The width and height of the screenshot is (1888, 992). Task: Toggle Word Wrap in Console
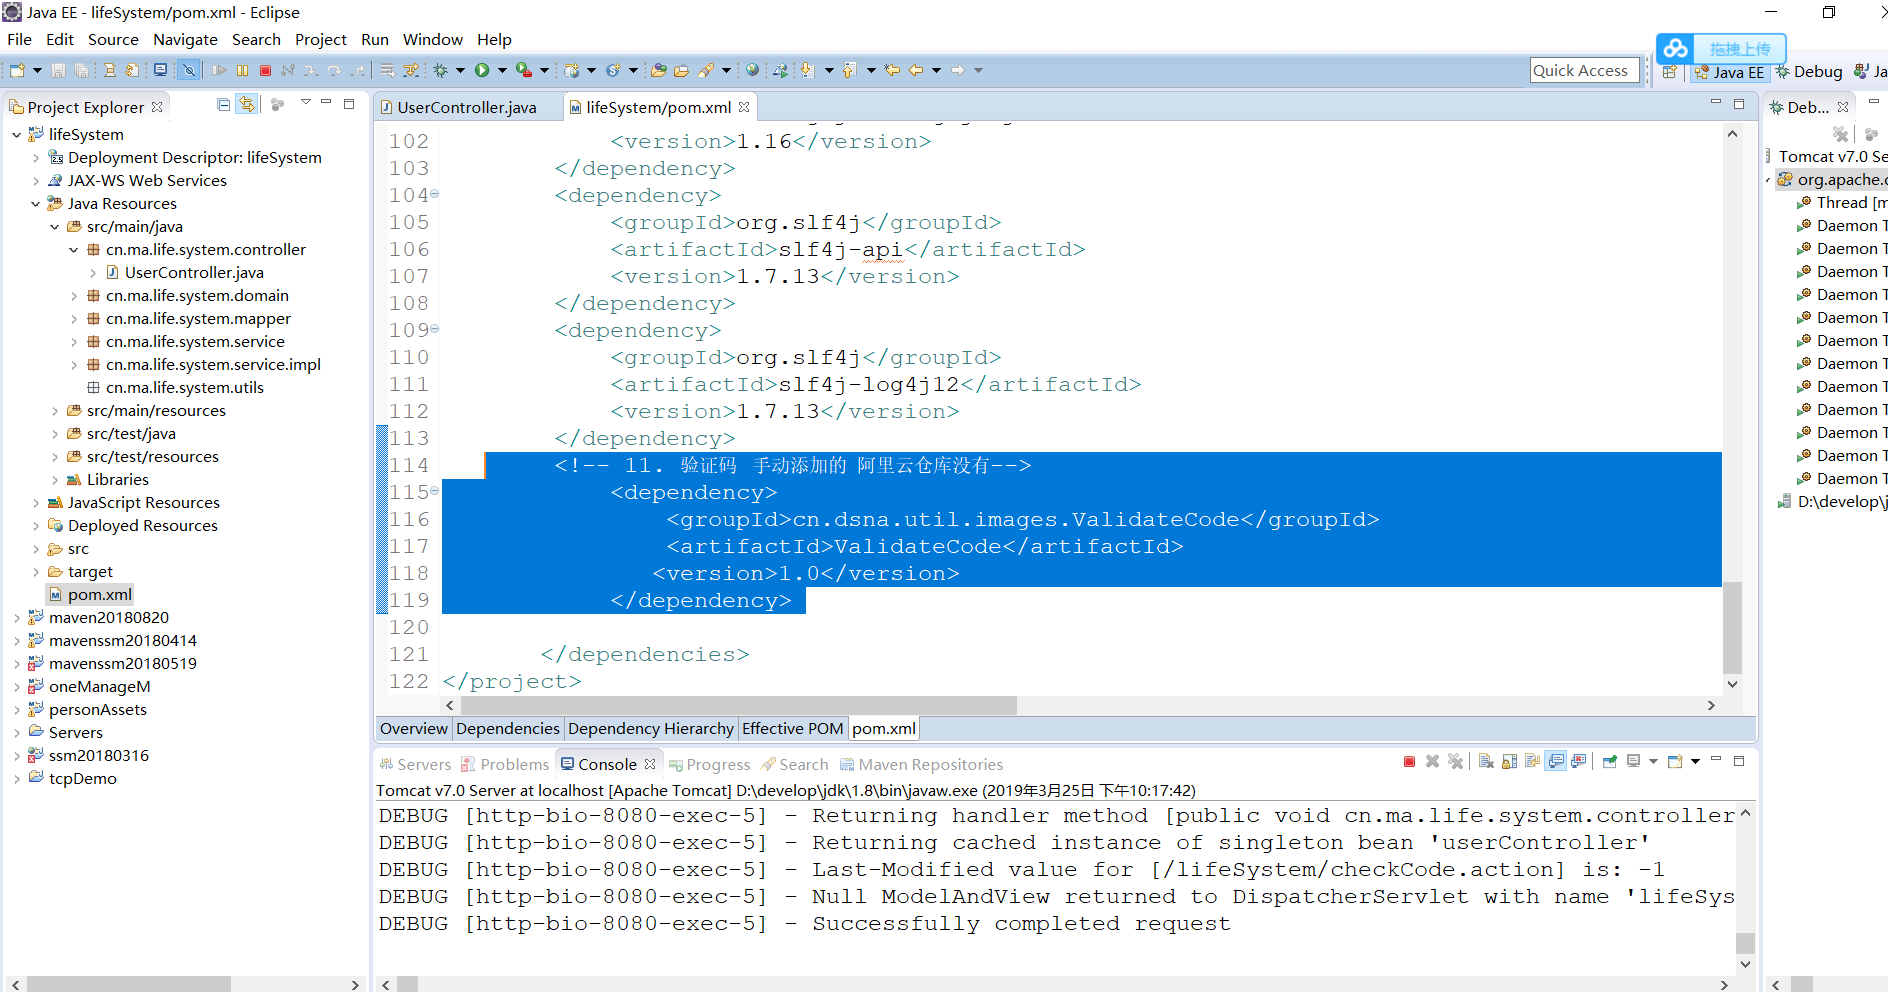point(1532,762)
